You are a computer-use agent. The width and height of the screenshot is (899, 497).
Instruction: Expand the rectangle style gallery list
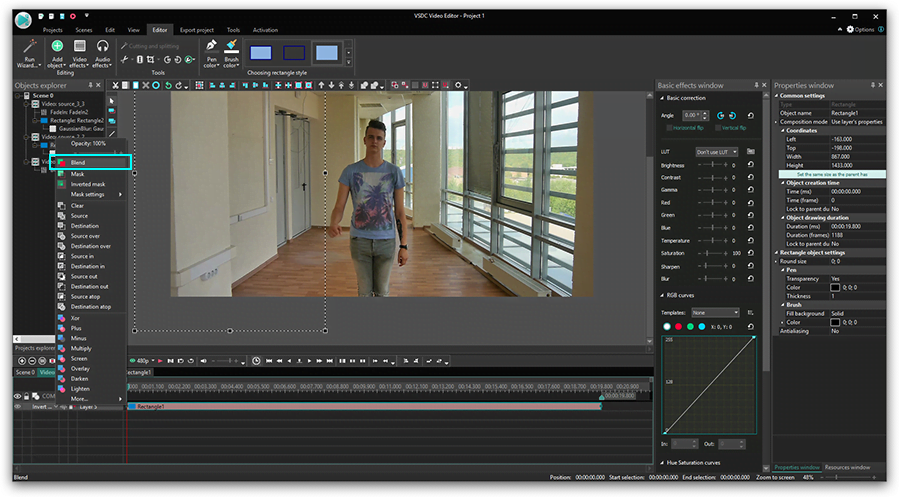348,62
